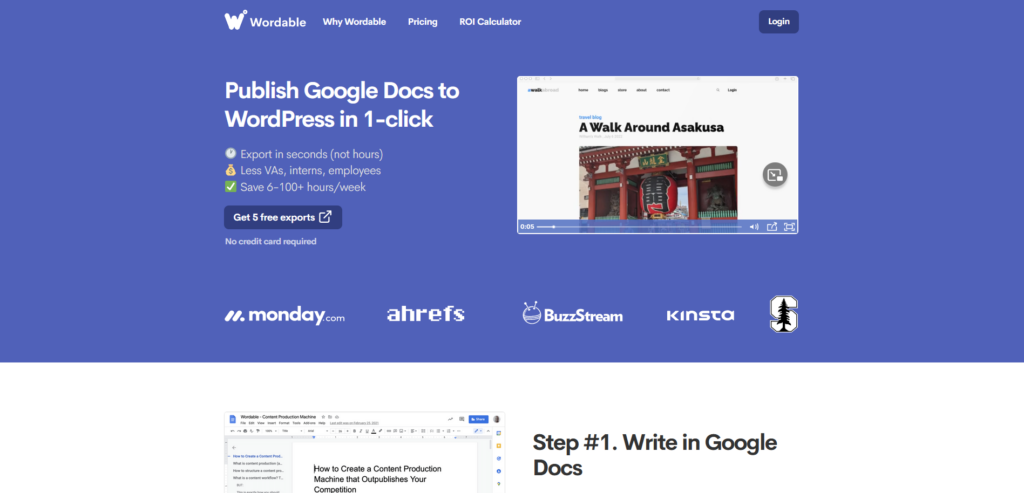Click the Publish Google Docs to WordPress headline

tap(342, 104)
